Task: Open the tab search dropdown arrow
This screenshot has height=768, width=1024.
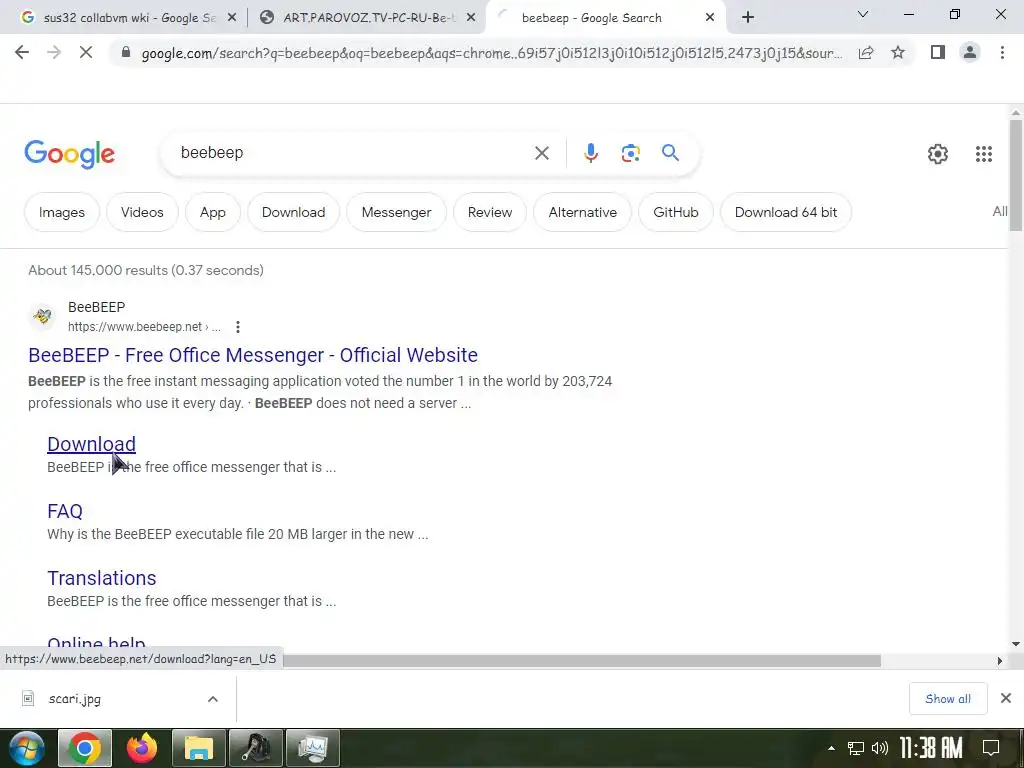Action: point(863,14)
